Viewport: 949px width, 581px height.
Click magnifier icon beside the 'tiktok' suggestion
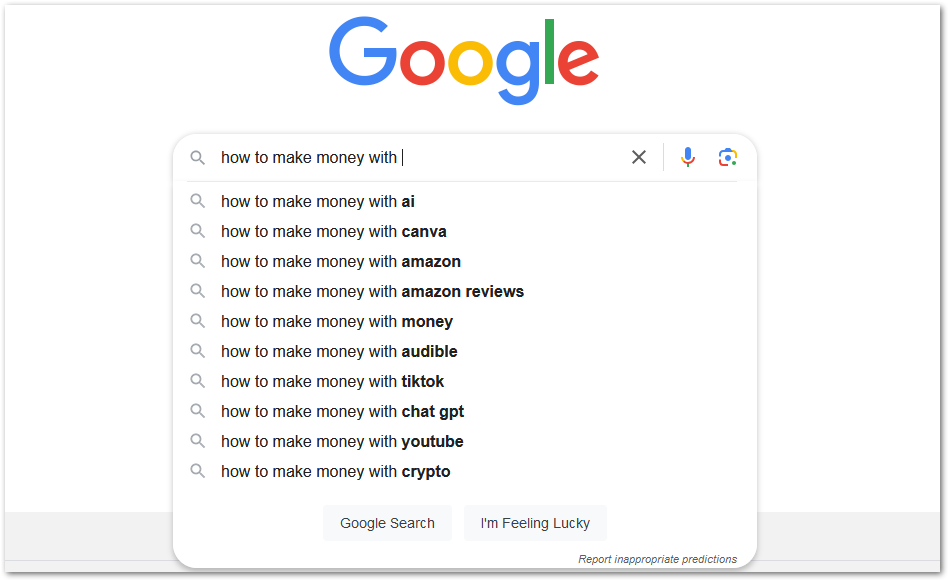pos(198,381)
